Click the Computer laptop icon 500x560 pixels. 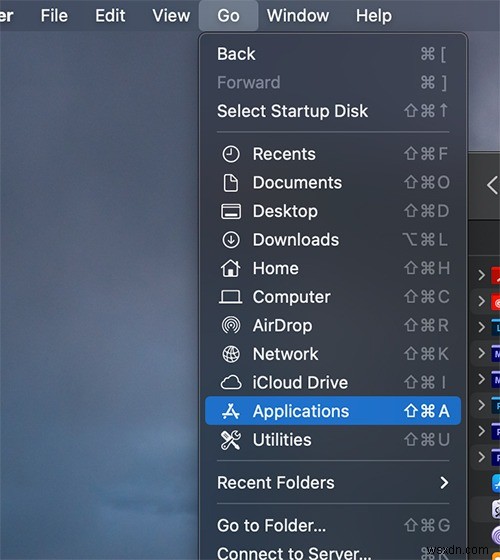(x=230, y=297)
